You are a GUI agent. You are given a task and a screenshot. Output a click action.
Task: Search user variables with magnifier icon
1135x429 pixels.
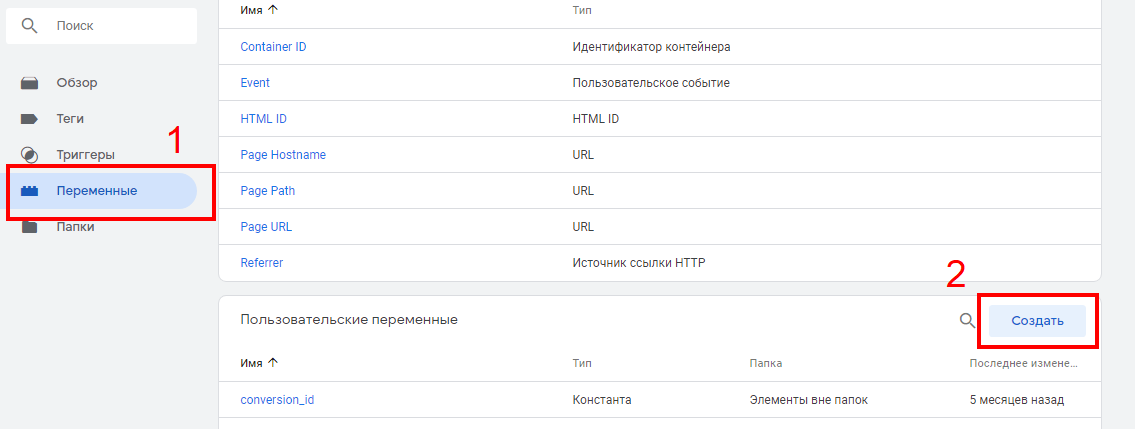click(x=967, y=320)
